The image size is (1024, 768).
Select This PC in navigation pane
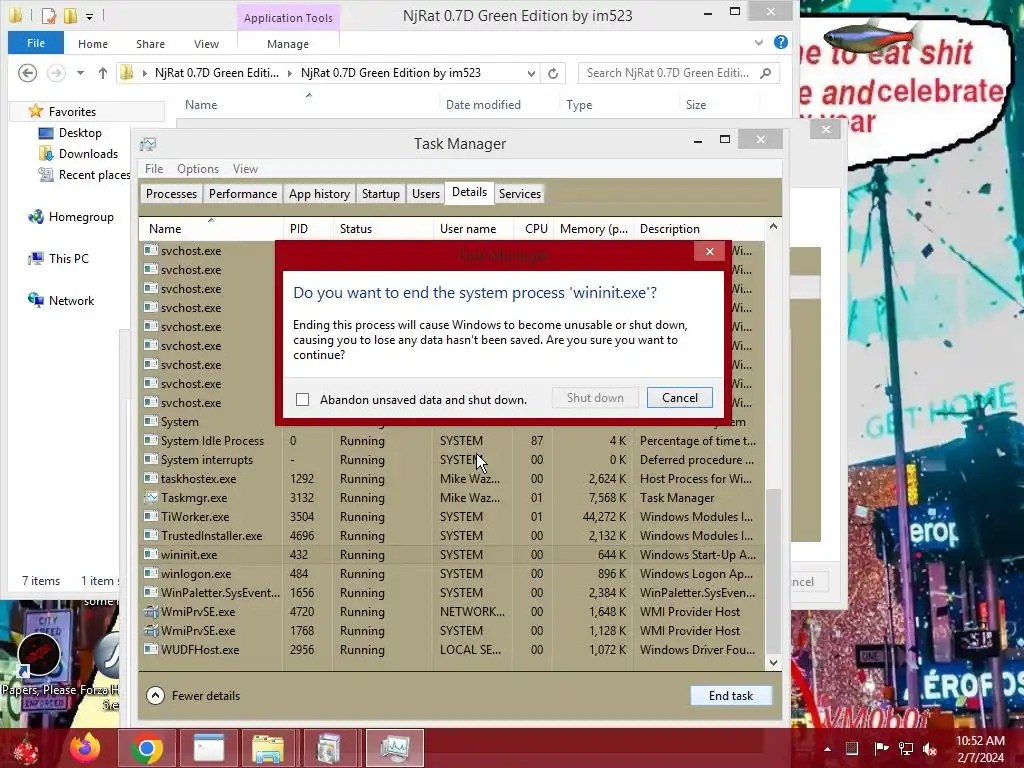tap(58, 259)
